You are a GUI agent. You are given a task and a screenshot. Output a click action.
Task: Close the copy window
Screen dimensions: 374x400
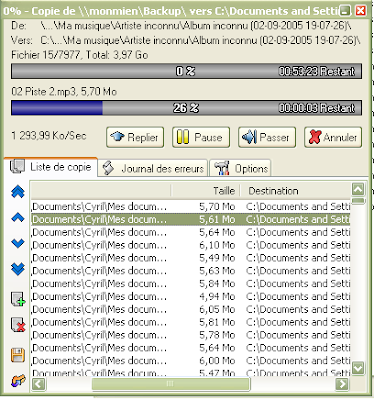click(360, 11)
